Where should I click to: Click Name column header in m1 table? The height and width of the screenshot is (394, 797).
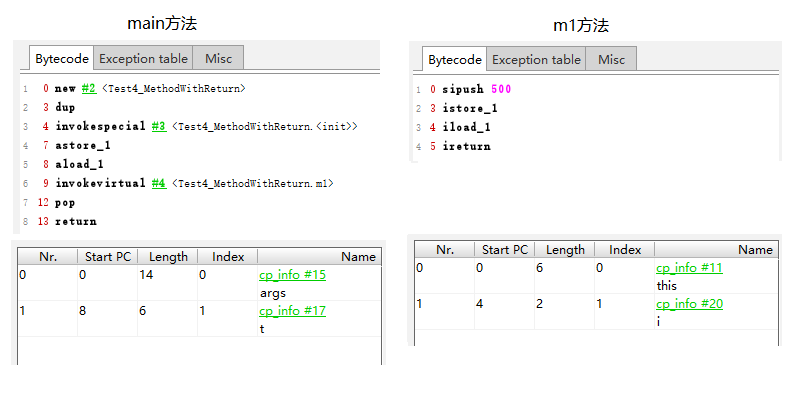point(716,250)
